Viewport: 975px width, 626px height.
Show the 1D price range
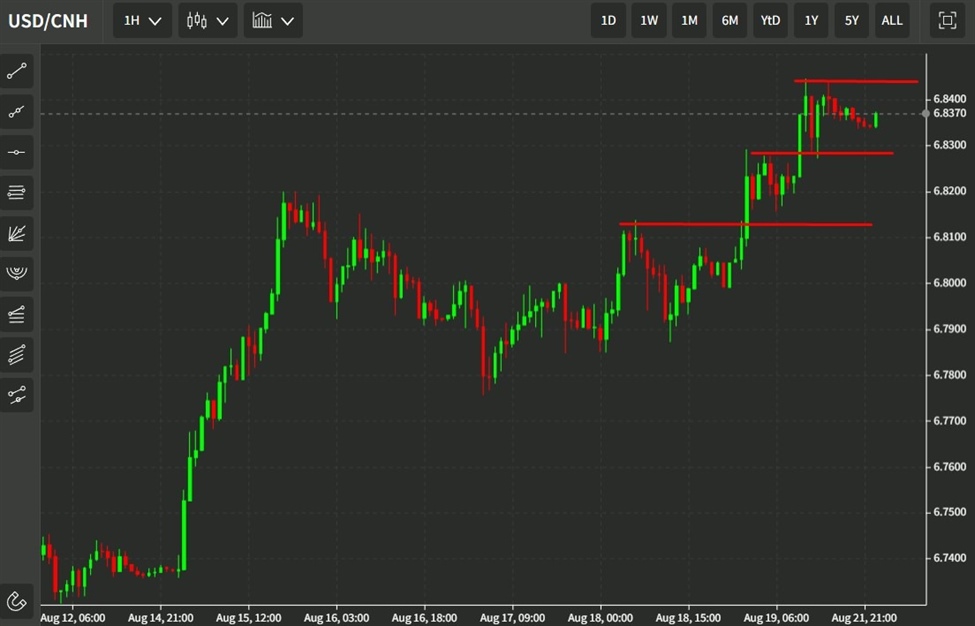[608, 20]
